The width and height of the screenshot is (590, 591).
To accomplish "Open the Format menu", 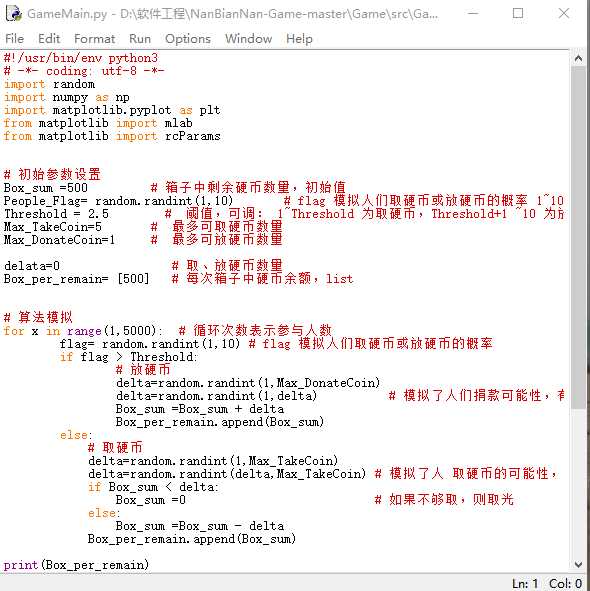I will (x=95, y=39).
